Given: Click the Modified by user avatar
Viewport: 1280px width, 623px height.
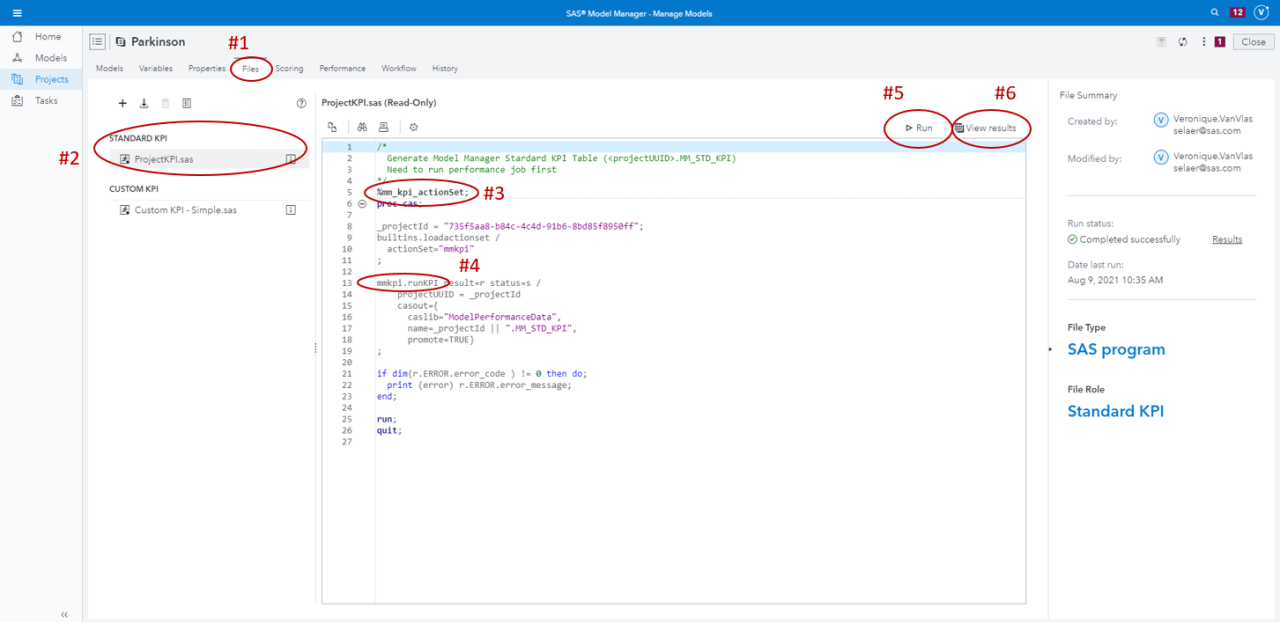Looking at the screenshot, I should (1161, 158).
